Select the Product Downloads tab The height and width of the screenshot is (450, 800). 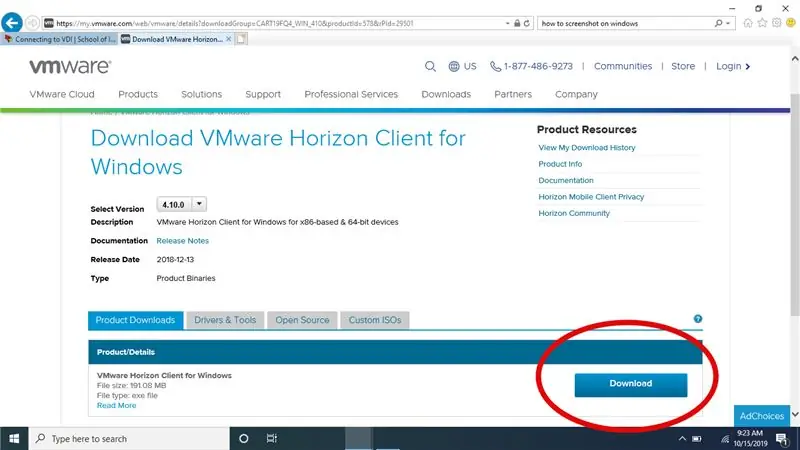tap(135, 320)
